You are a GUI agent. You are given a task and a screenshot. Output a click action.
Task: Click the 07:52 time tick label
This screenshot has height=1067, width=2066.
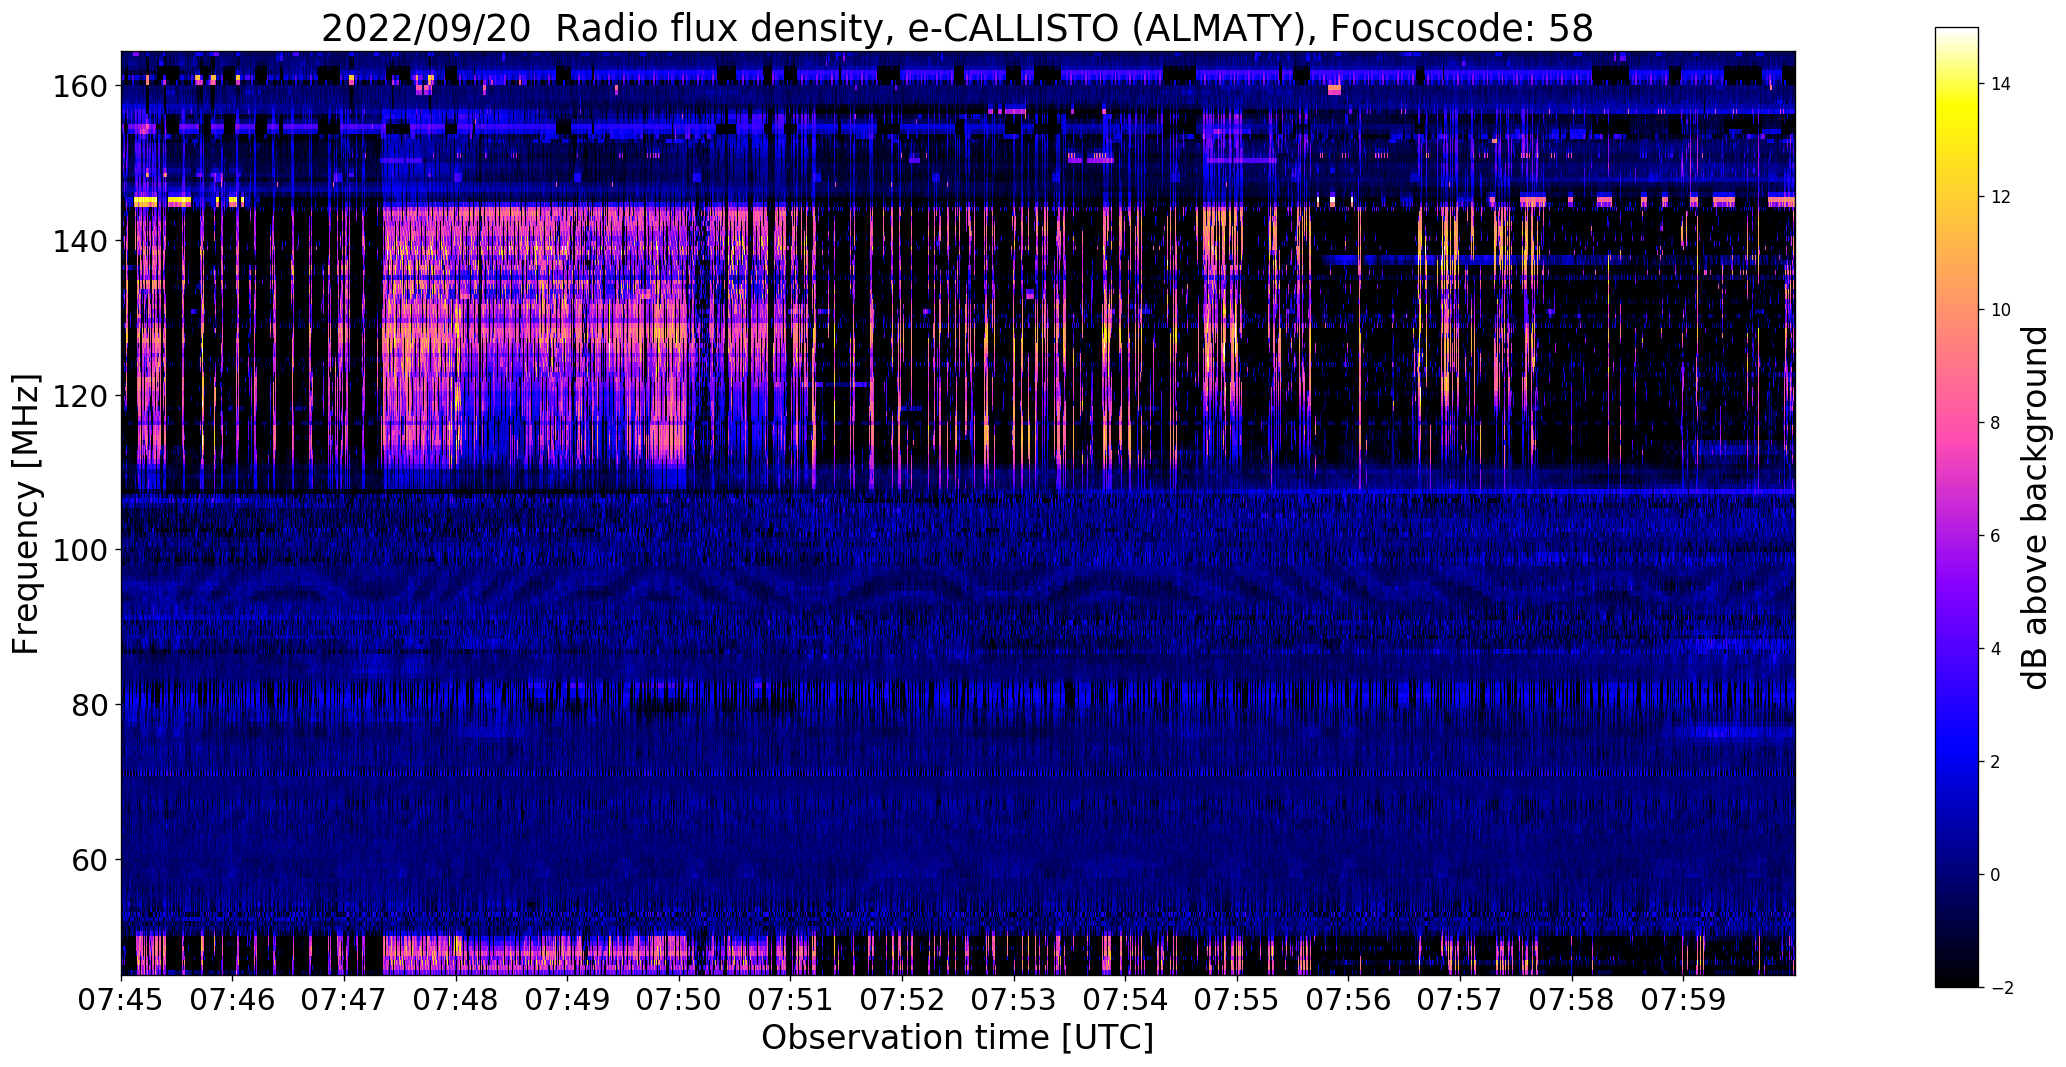(x=902, y=1001)
